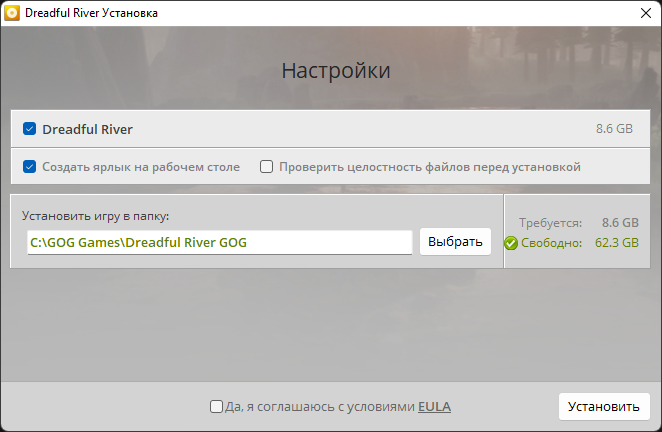Image resolution: width=662 pixels, height=432 pixels.
Task: Close the Dreadful River installer window
Action: (646, 13)
